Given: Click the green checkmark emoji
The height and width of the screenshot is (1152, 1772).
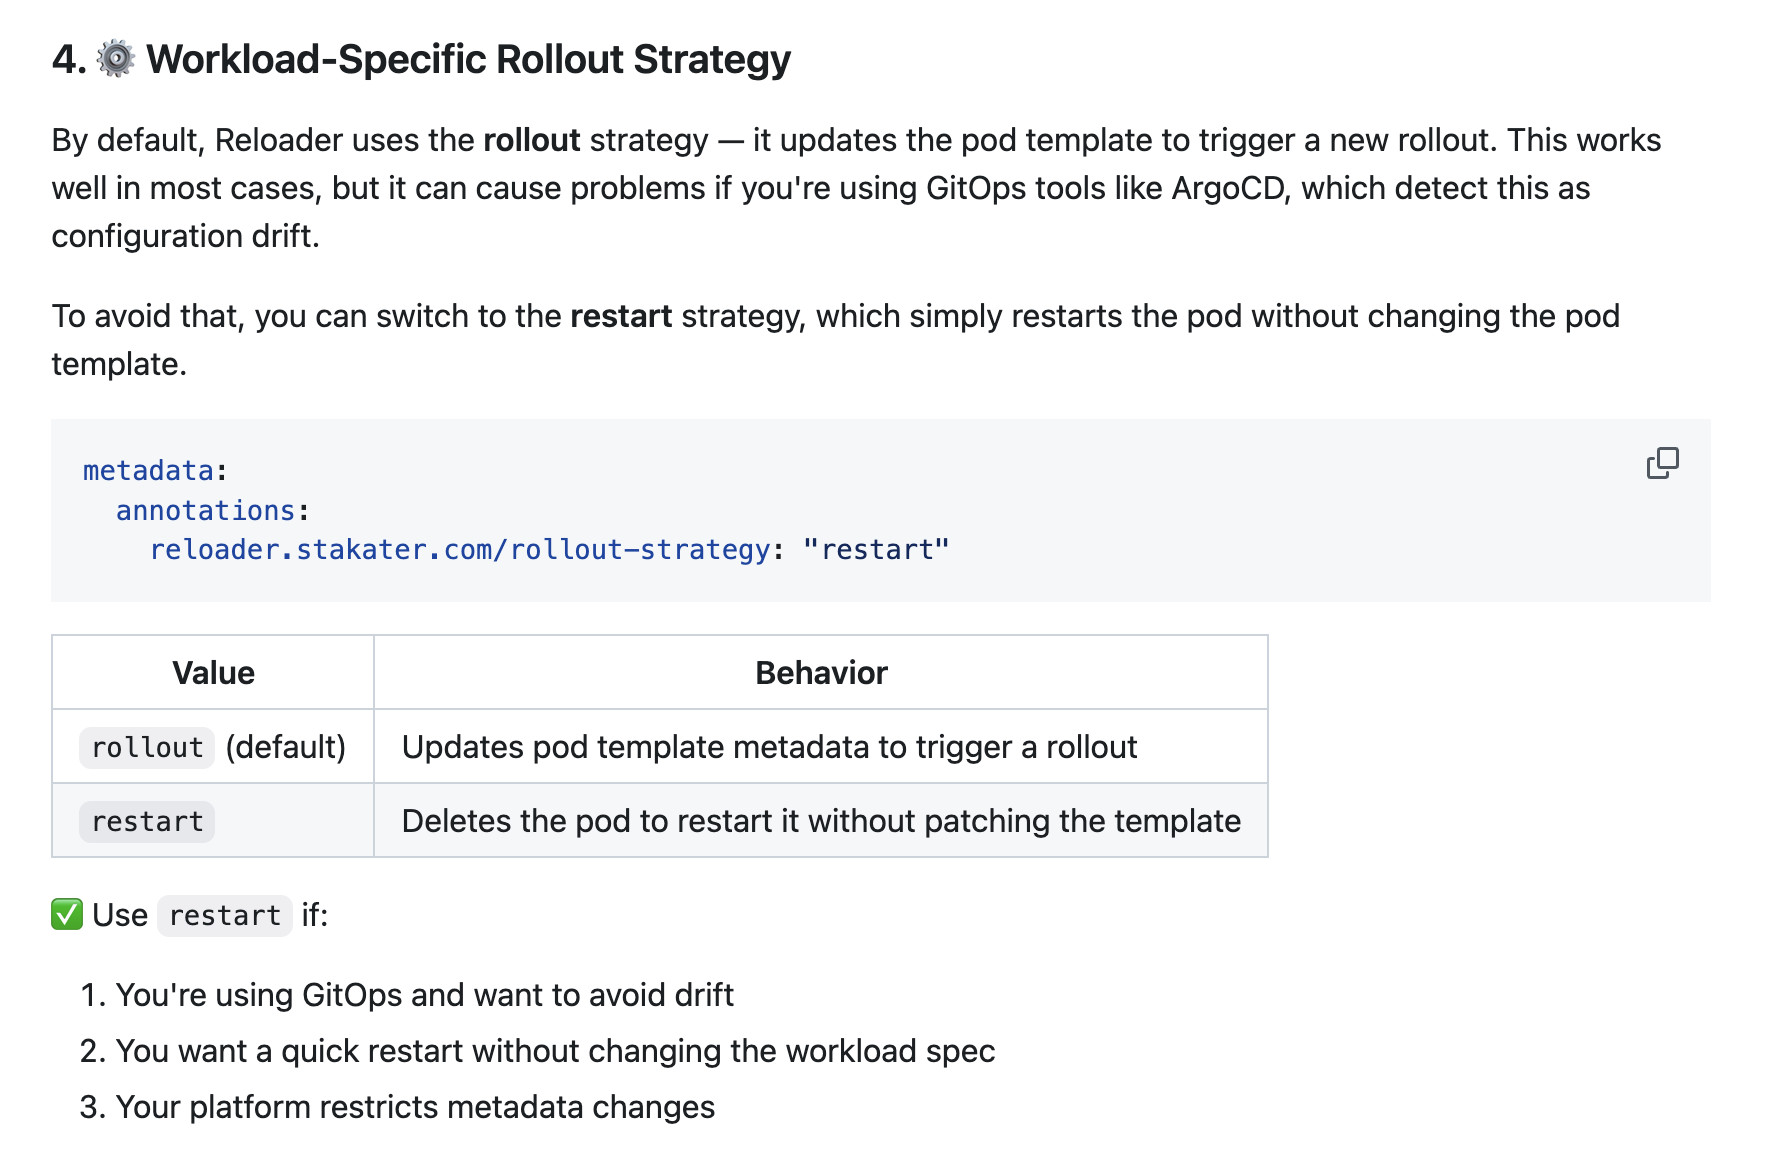Looking at the screenshot, I should click(x=67, y=914).
